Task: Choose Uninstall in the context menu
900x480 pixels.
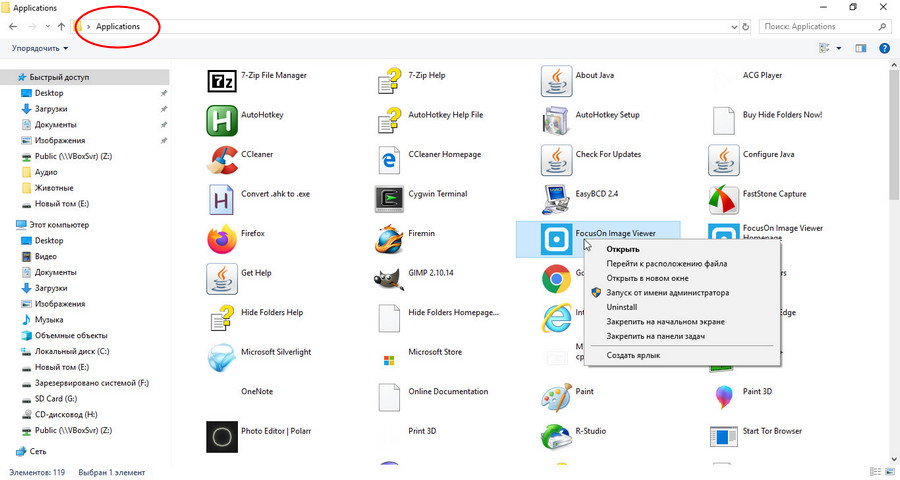Action: [x=622, y=307]
